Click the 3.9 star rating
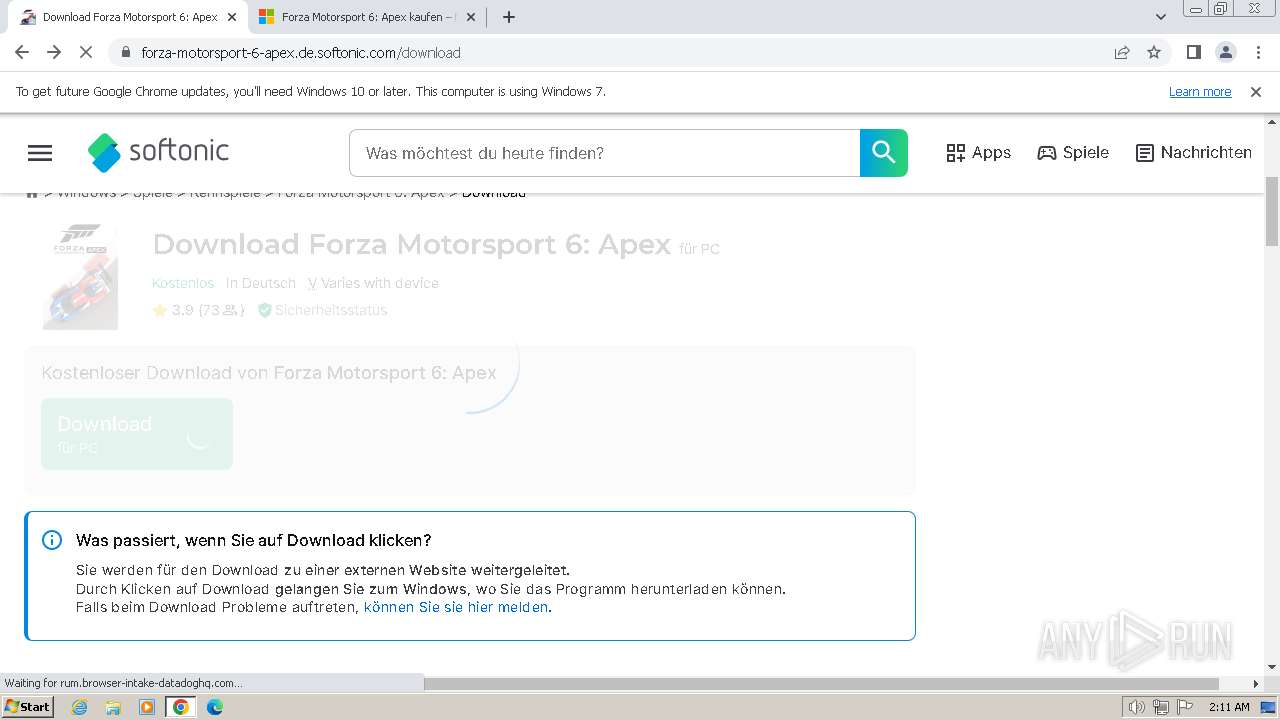Image resolution: width=1280 pixels, height=720 pixels. [x=198, y=310]
